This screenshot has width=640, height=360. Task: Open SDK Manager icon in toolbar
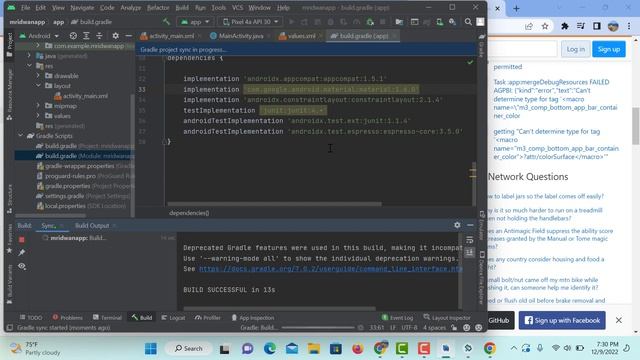tap(452, 22)
